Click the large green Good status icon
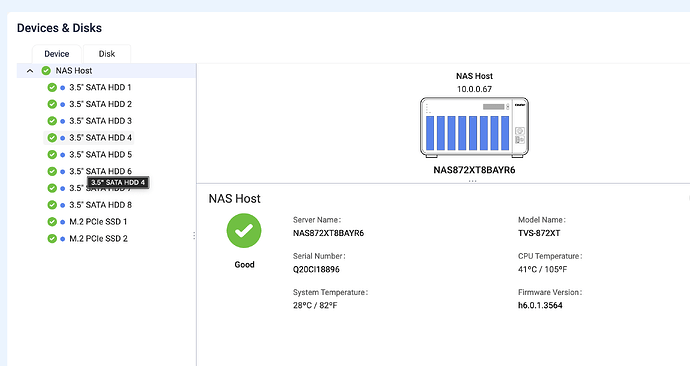The width and height of the screenshot is (690, 366). point(244,231)
